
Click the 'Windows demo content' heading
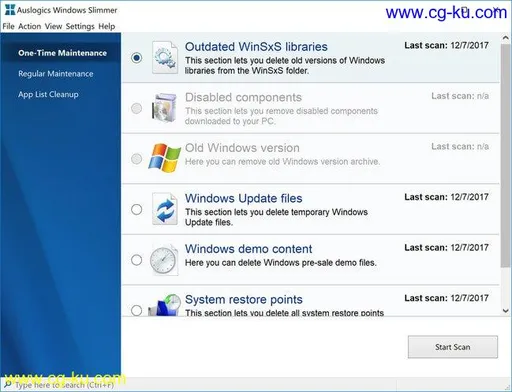(249, 249)
